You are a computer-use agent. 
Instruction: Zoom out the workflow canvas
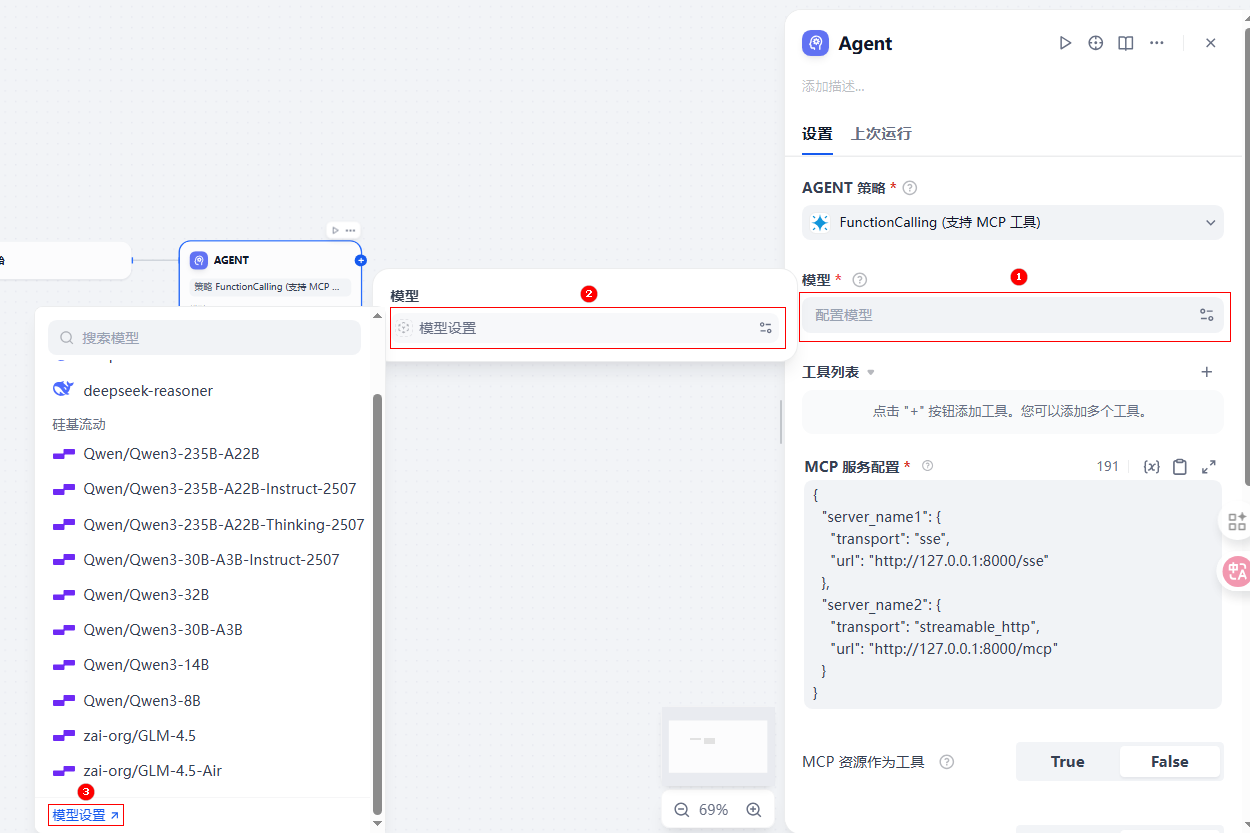tap(682, 810)
